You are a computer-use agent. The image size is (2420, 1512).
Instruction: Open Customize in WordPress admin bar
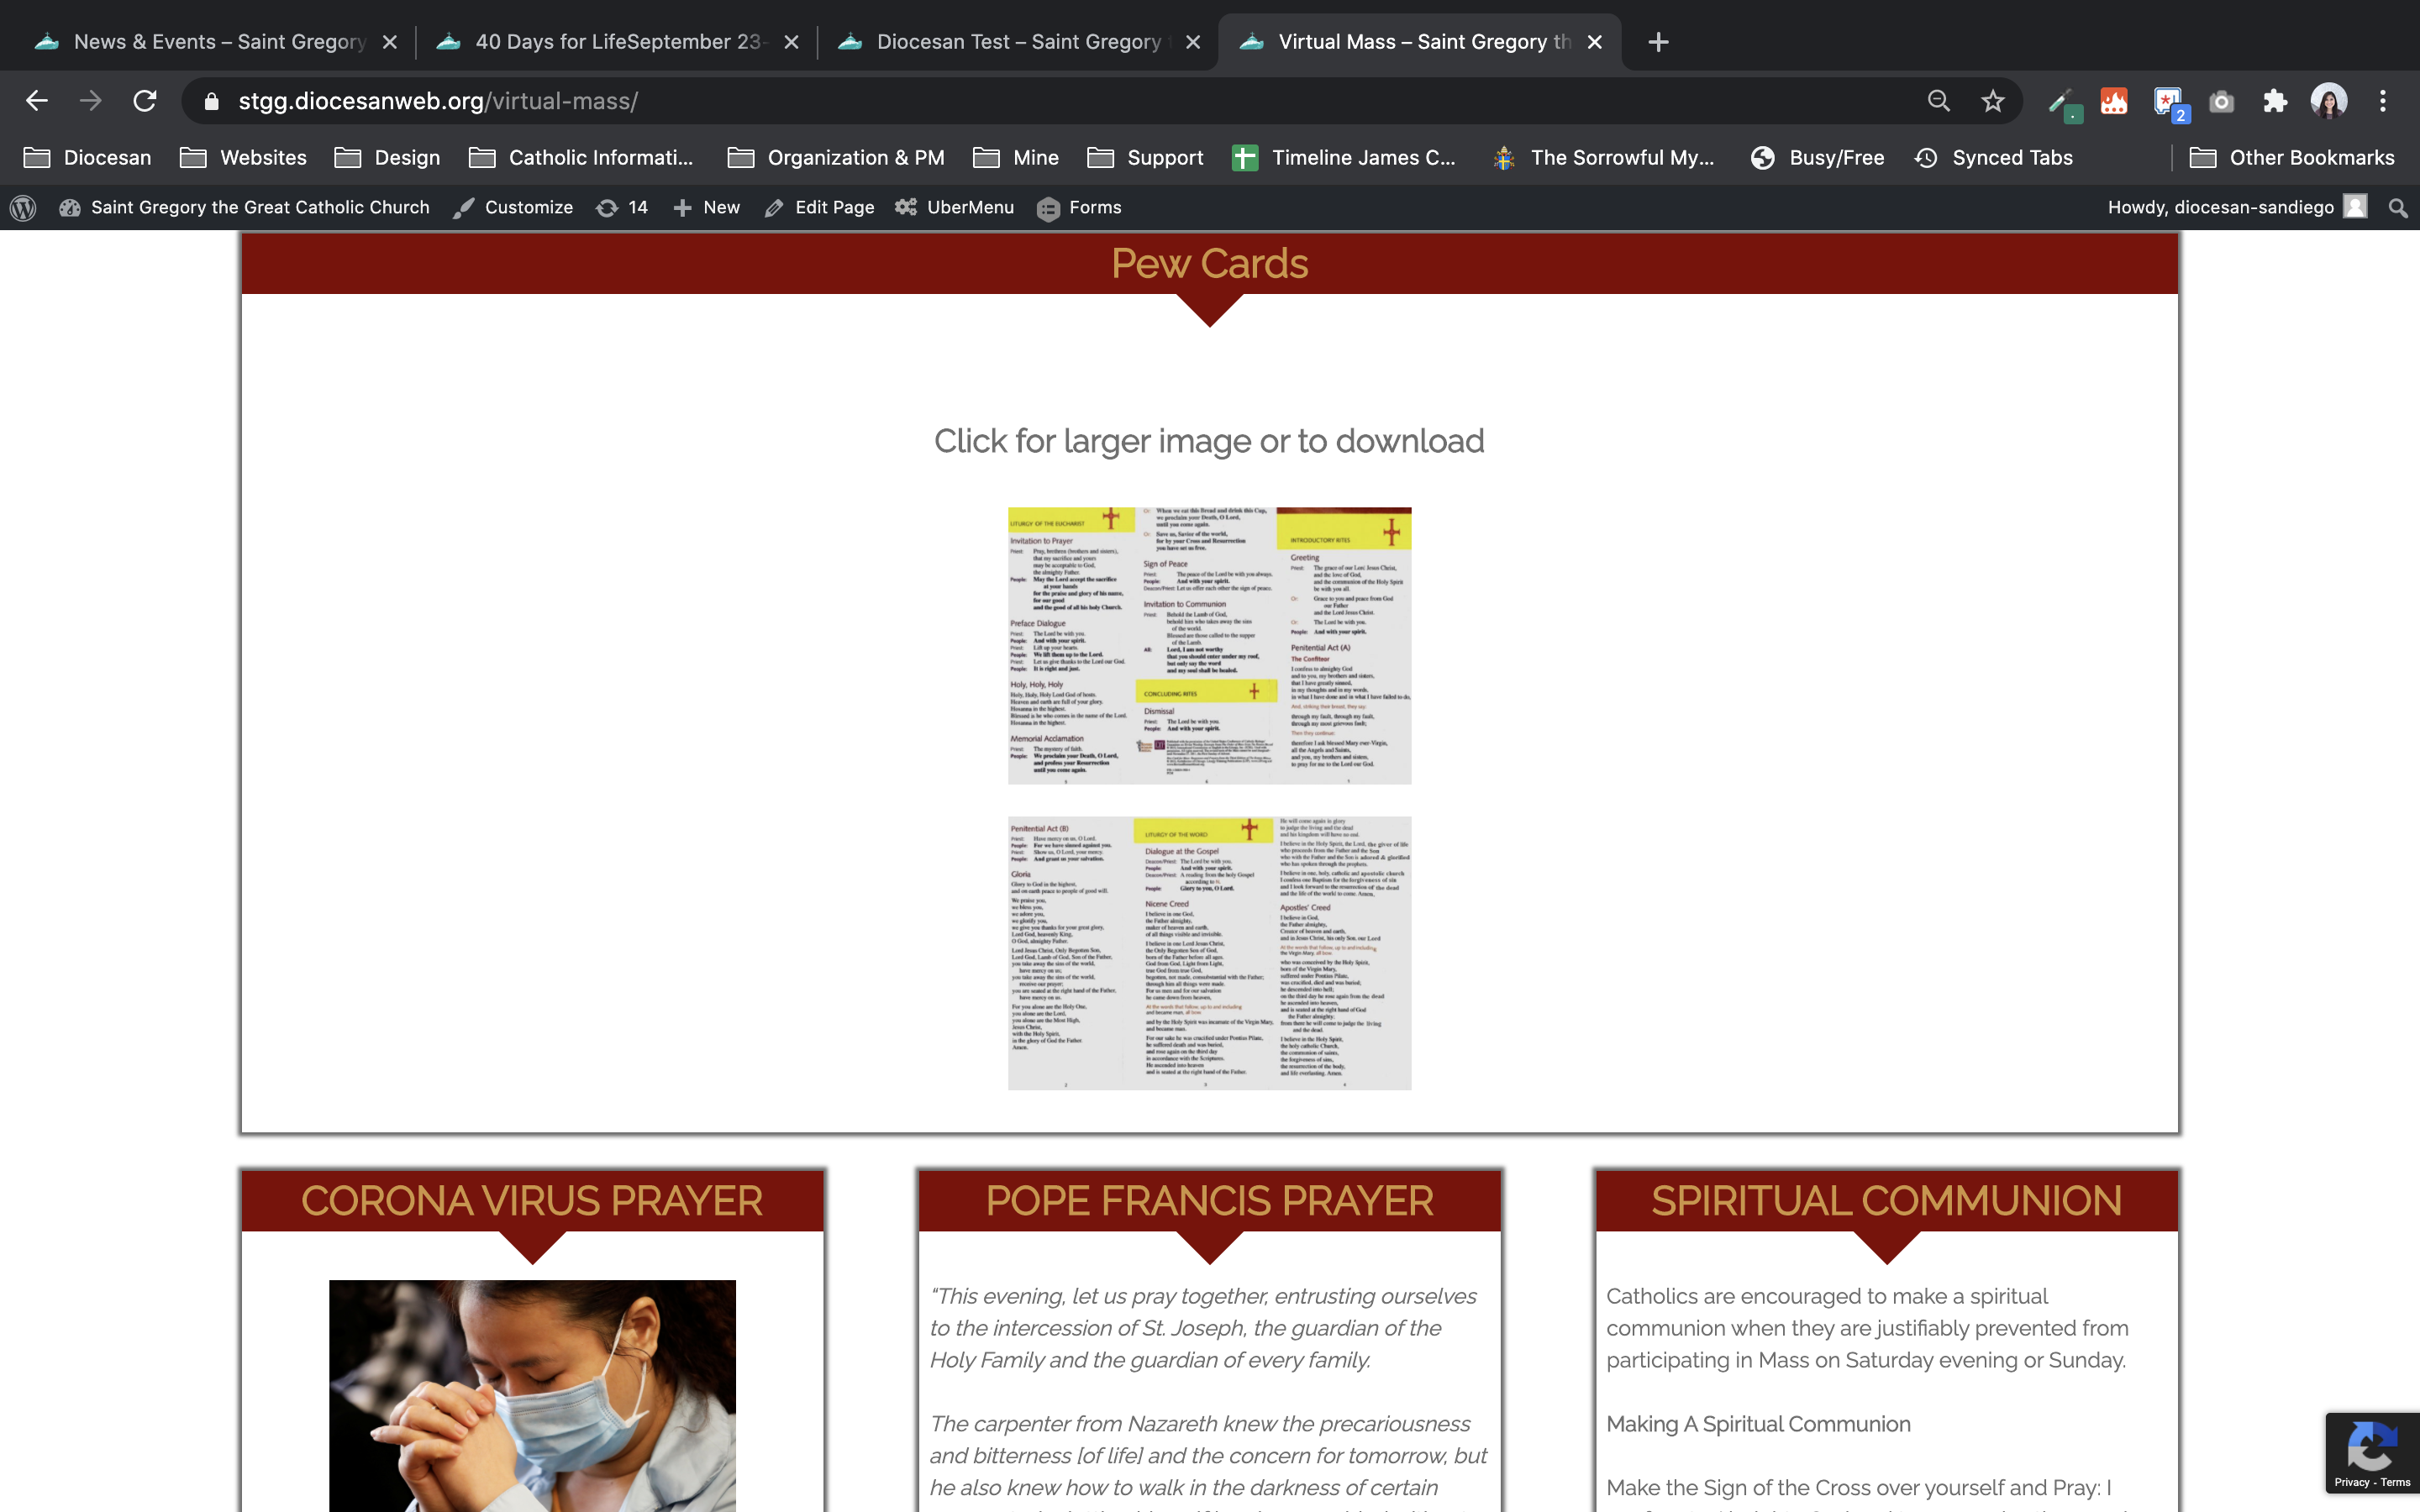513,207
